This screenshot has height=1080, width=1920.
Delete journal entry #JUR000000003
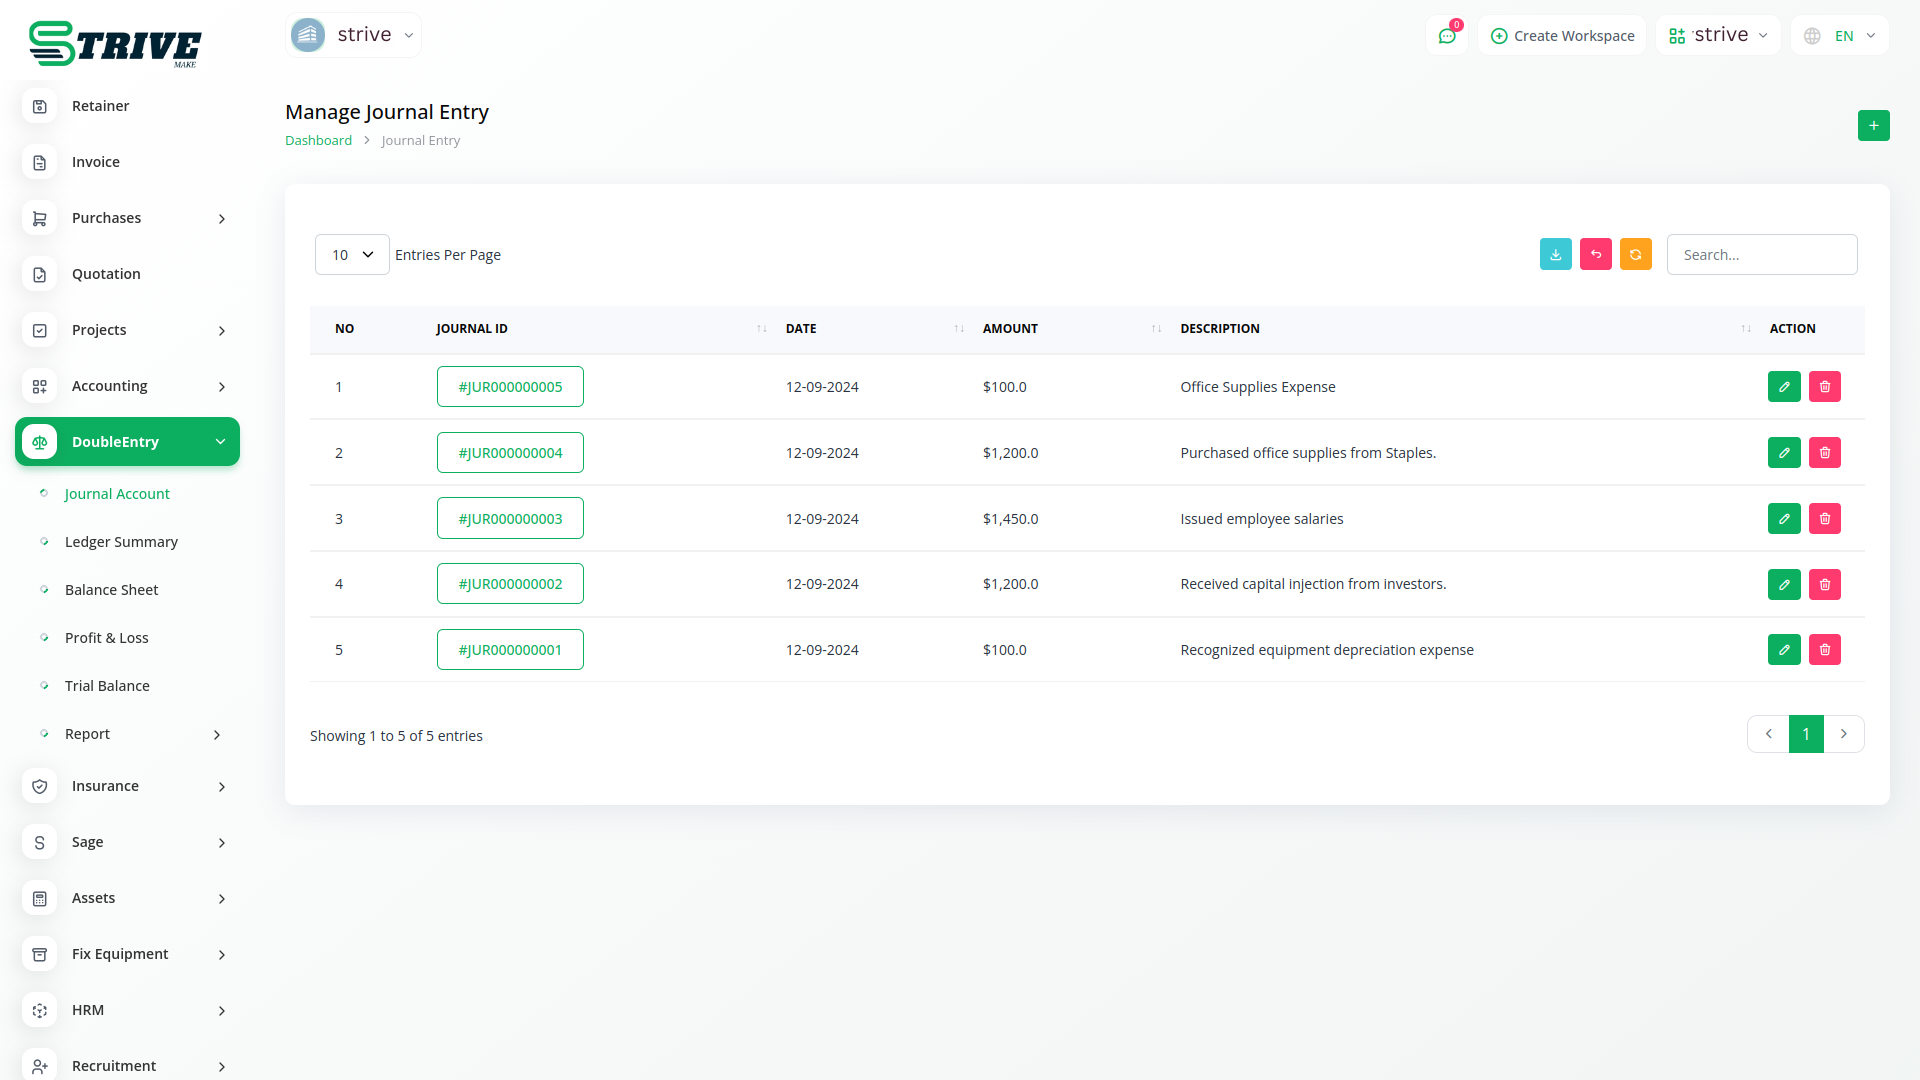click(1824, 519)
